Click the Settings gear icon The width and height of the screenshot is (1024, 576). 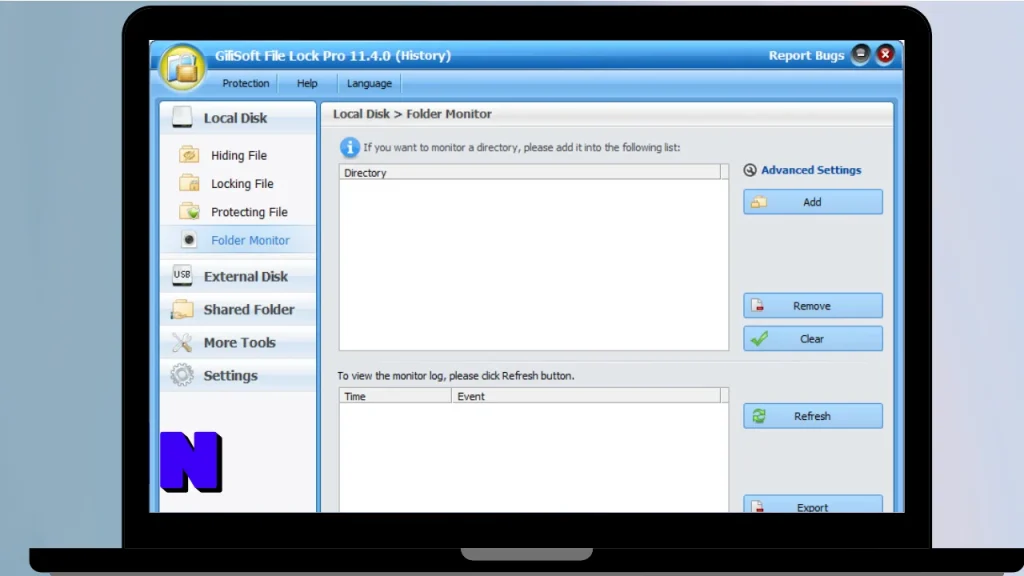tap(182, 375)
